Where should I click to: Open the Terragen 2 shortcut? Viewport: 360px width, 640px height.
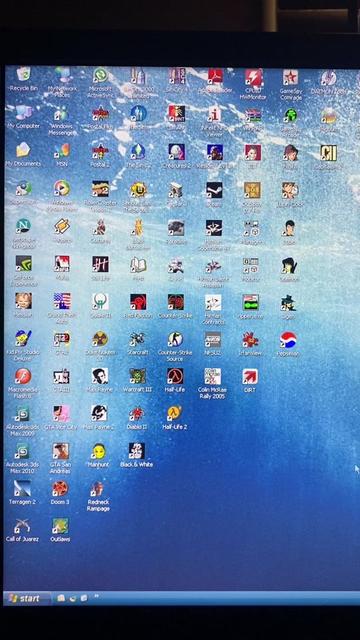point(22,488)
